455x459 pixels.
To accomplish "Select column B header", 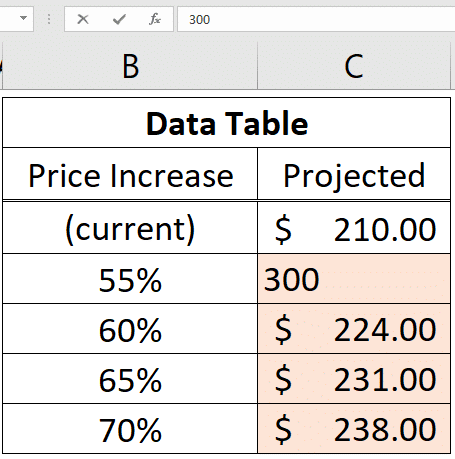I will [x=130, y=66].
